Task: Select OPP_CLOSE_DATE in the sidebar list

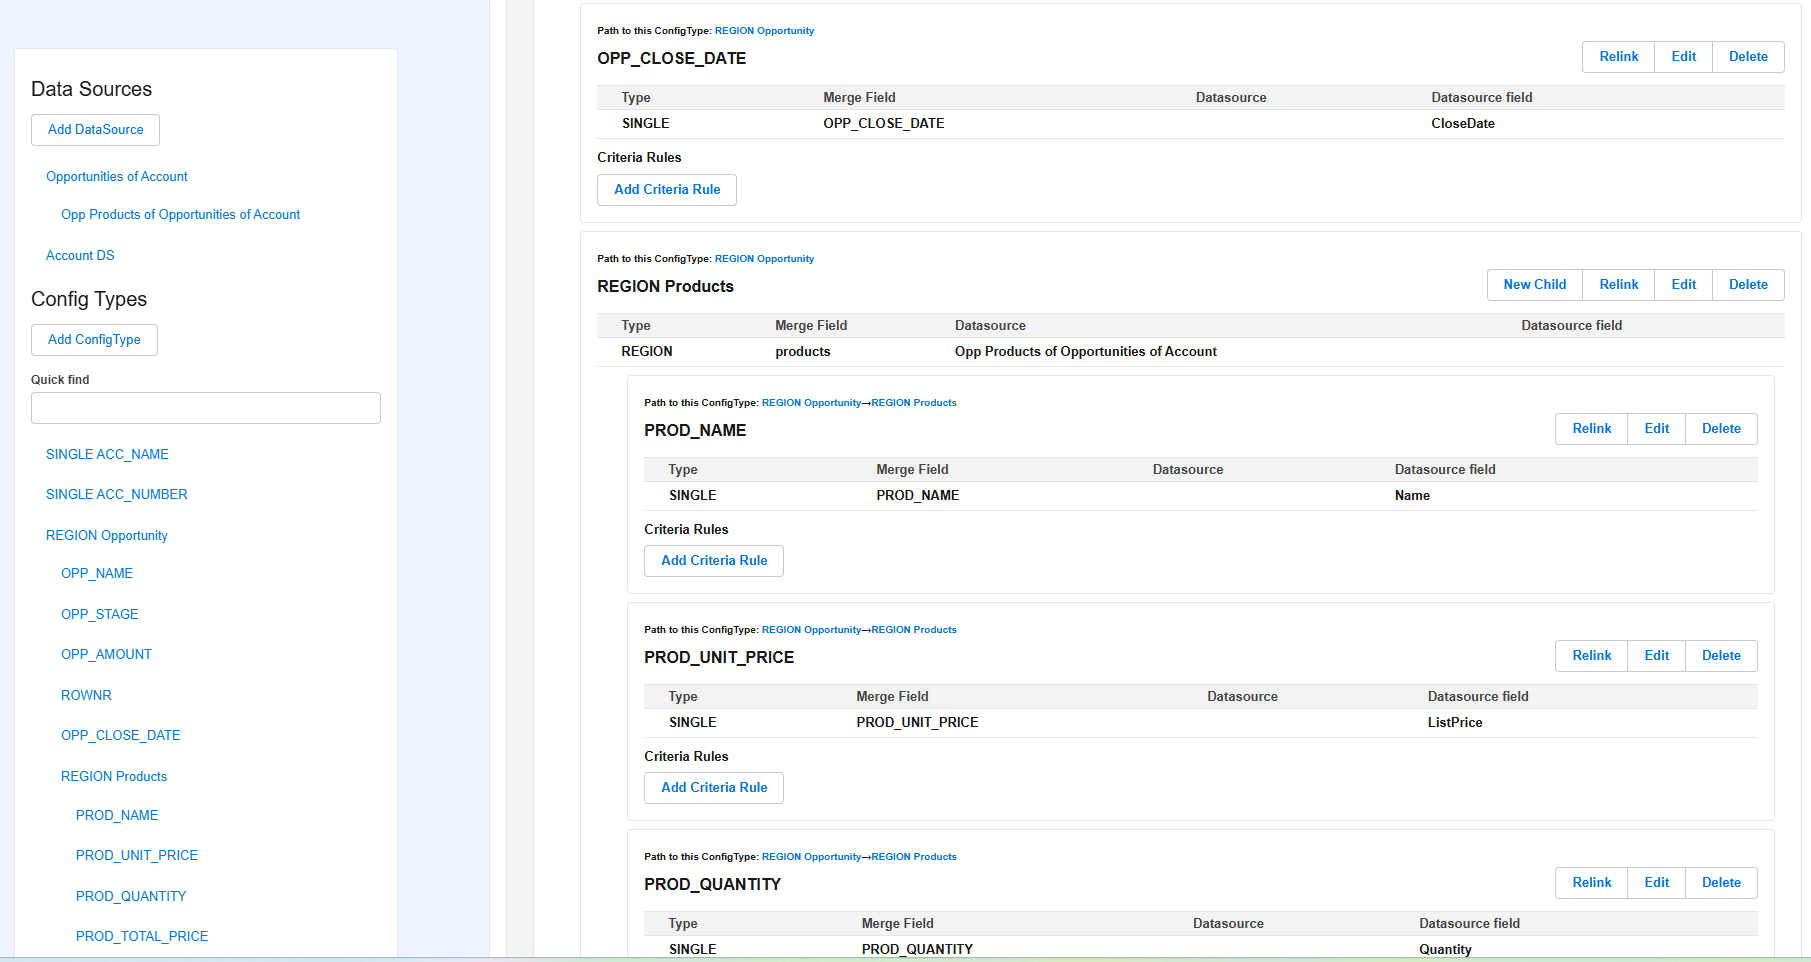Action: pyautogui.click(x=121, y=736)
